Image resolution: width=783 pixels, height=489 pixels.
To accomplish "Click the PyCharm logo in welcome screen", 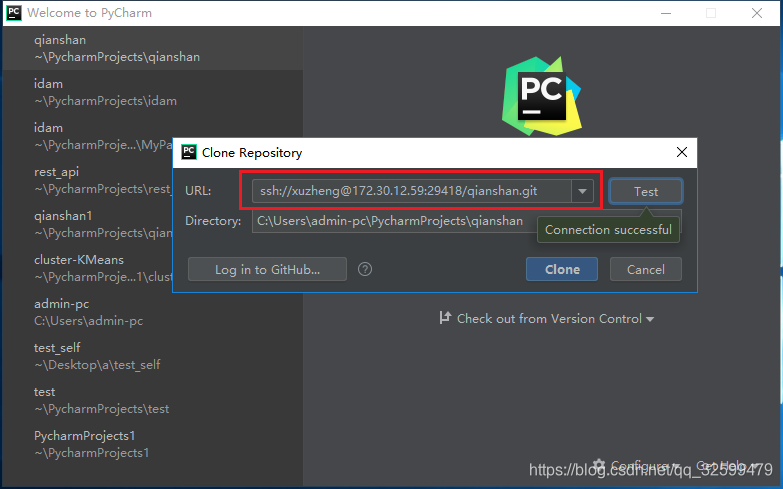I will coord(542,96).
